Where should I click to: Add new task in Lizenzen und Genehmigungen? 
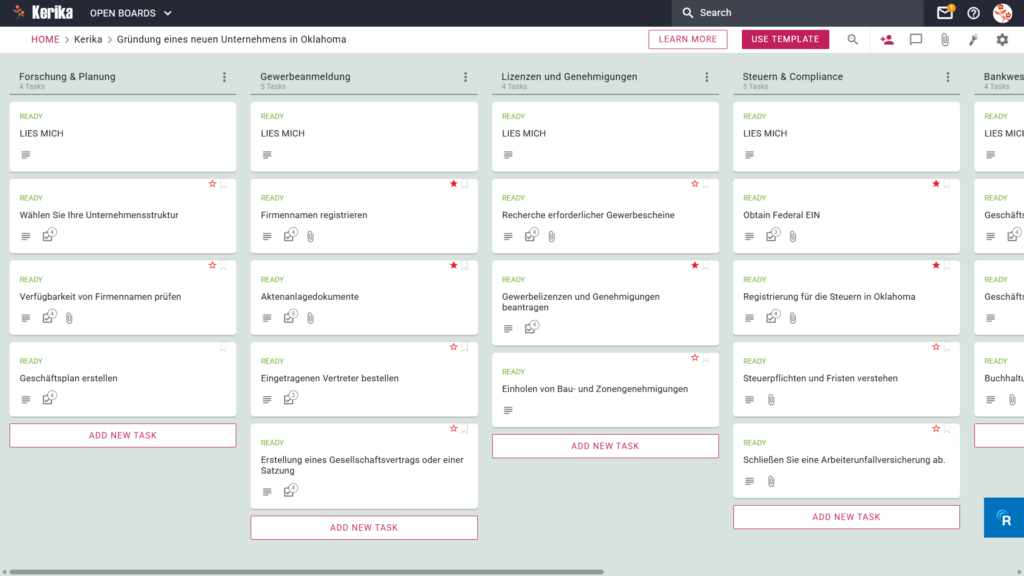coord(605,446)
